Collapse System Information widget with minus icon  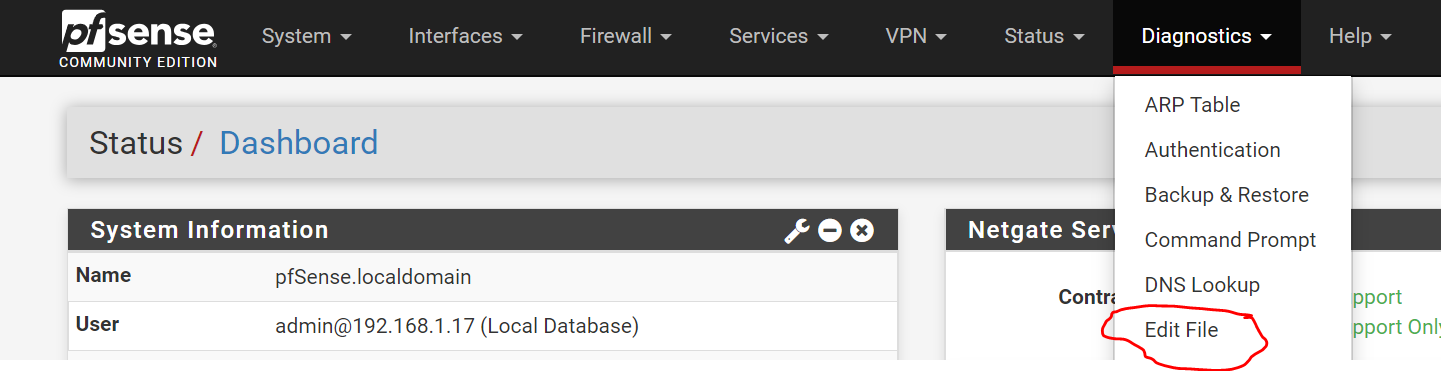tap(830, 231)
